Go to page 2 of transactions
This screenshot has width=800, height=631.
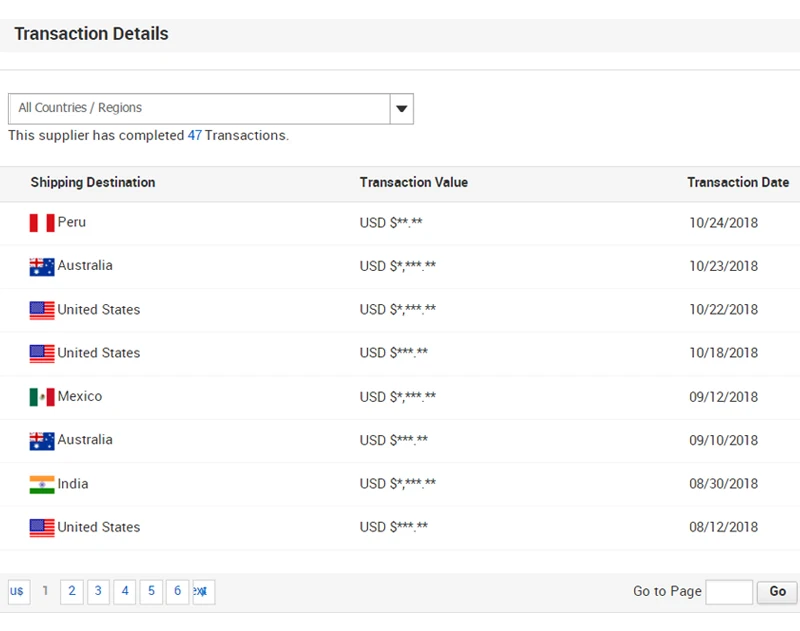(72, 592)
